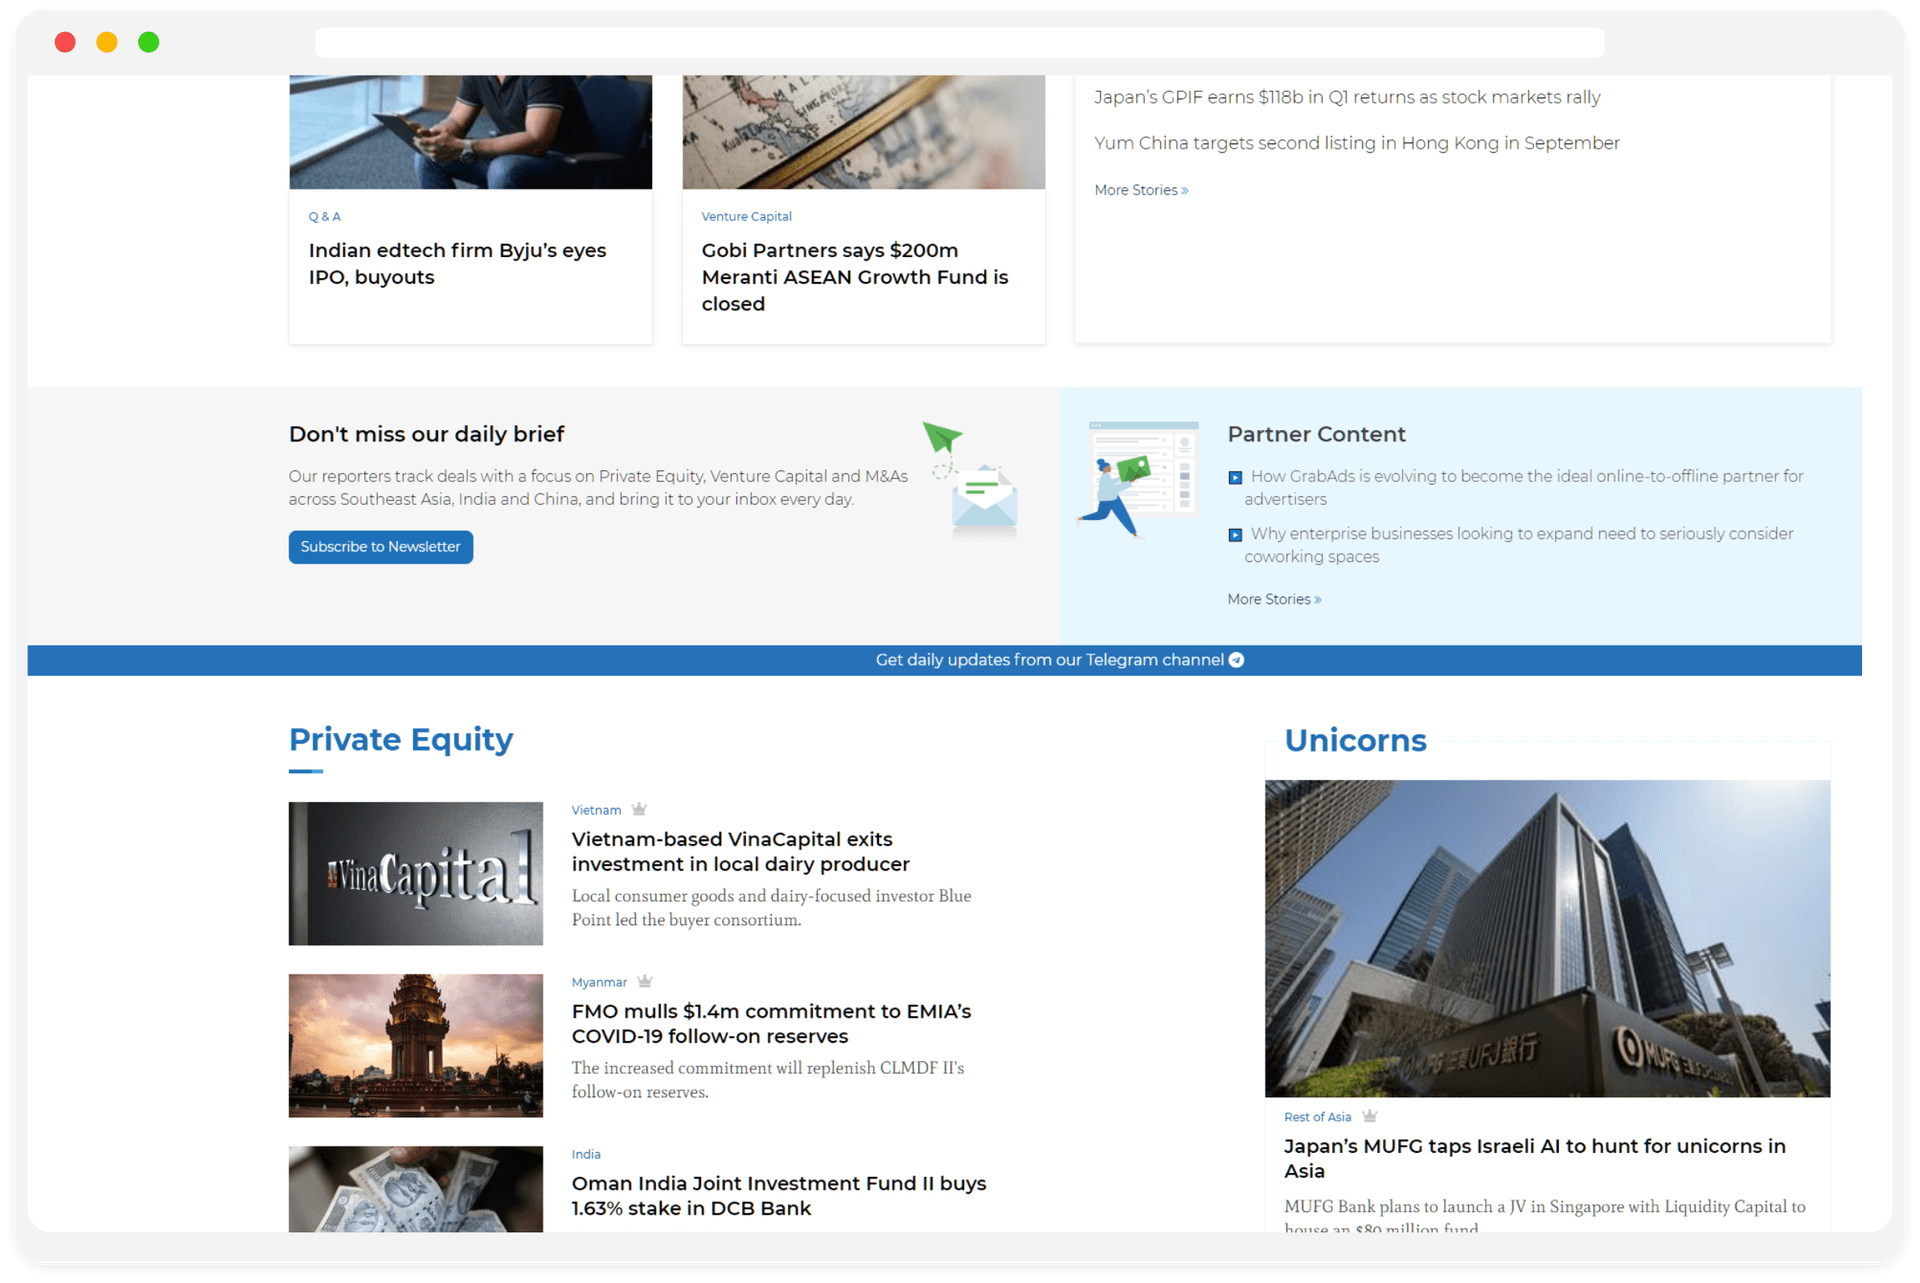Click the 'Don't miss our daily brief' heading
1920x1283 pixels.
[x=426, y=434]
